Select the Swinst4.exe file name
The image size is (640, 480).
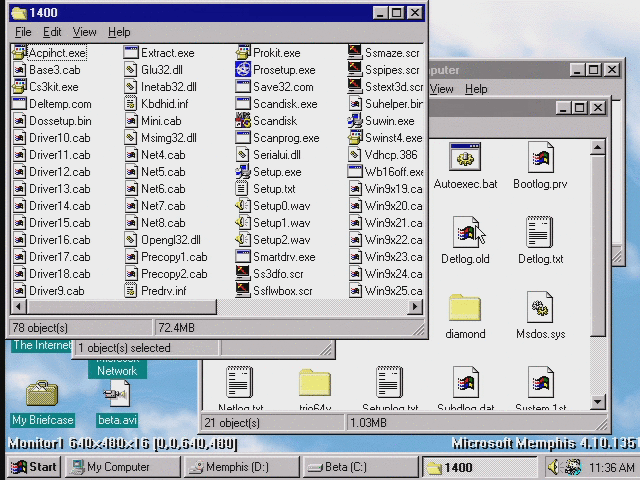[393, 138]
